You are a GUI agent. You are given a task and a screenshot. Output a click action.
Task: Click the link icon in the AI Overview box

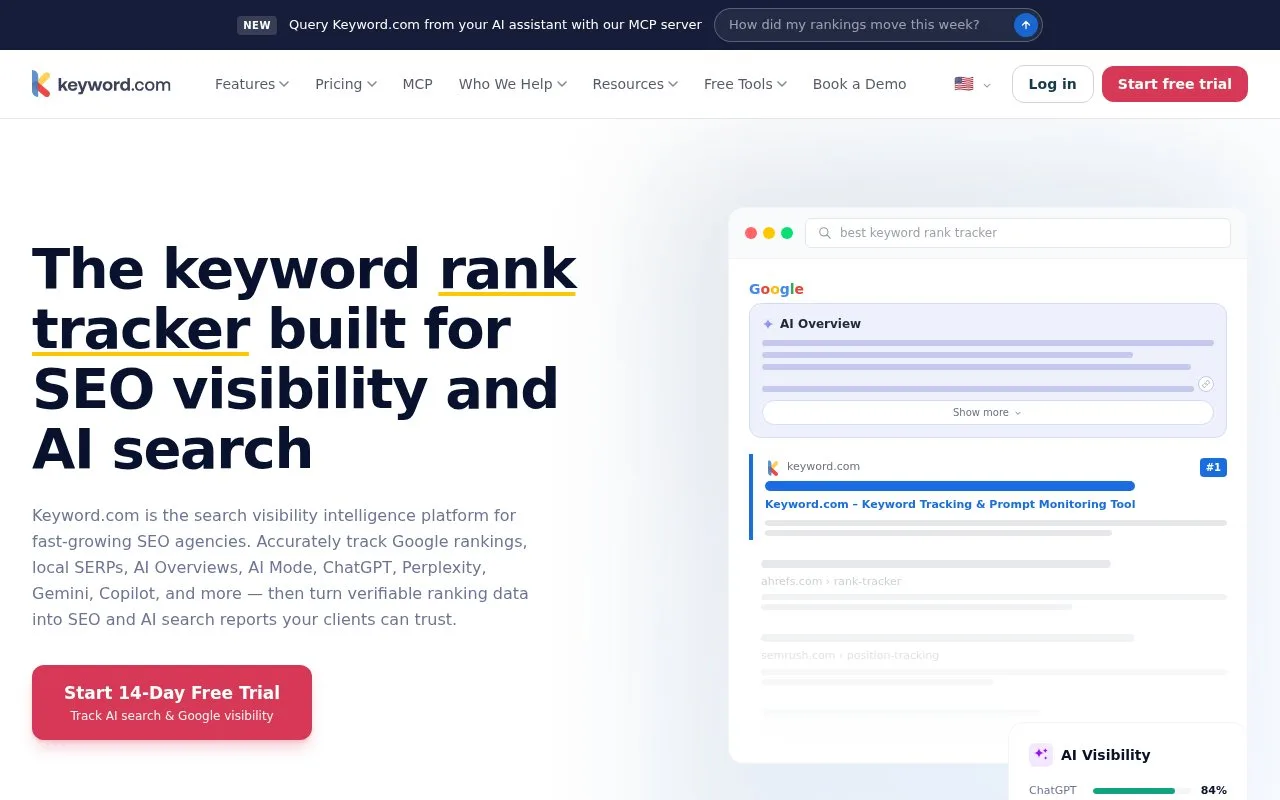point(1206,384)
